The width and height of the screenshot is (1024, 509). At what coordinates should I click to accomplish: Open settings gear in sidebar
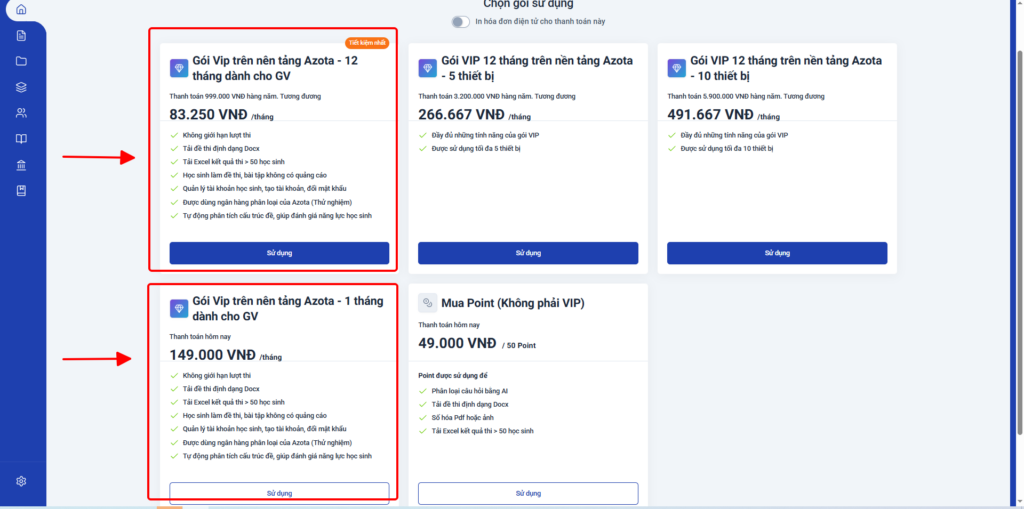coord(22,482)
